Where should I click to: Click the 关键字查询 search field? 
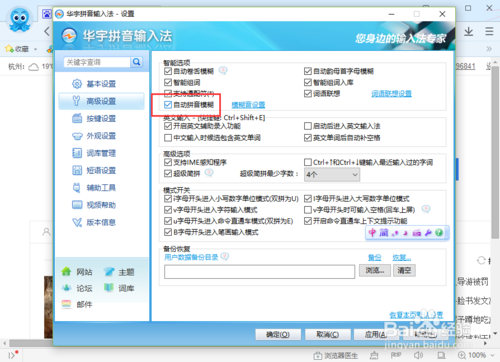click(x=97, y=62)
